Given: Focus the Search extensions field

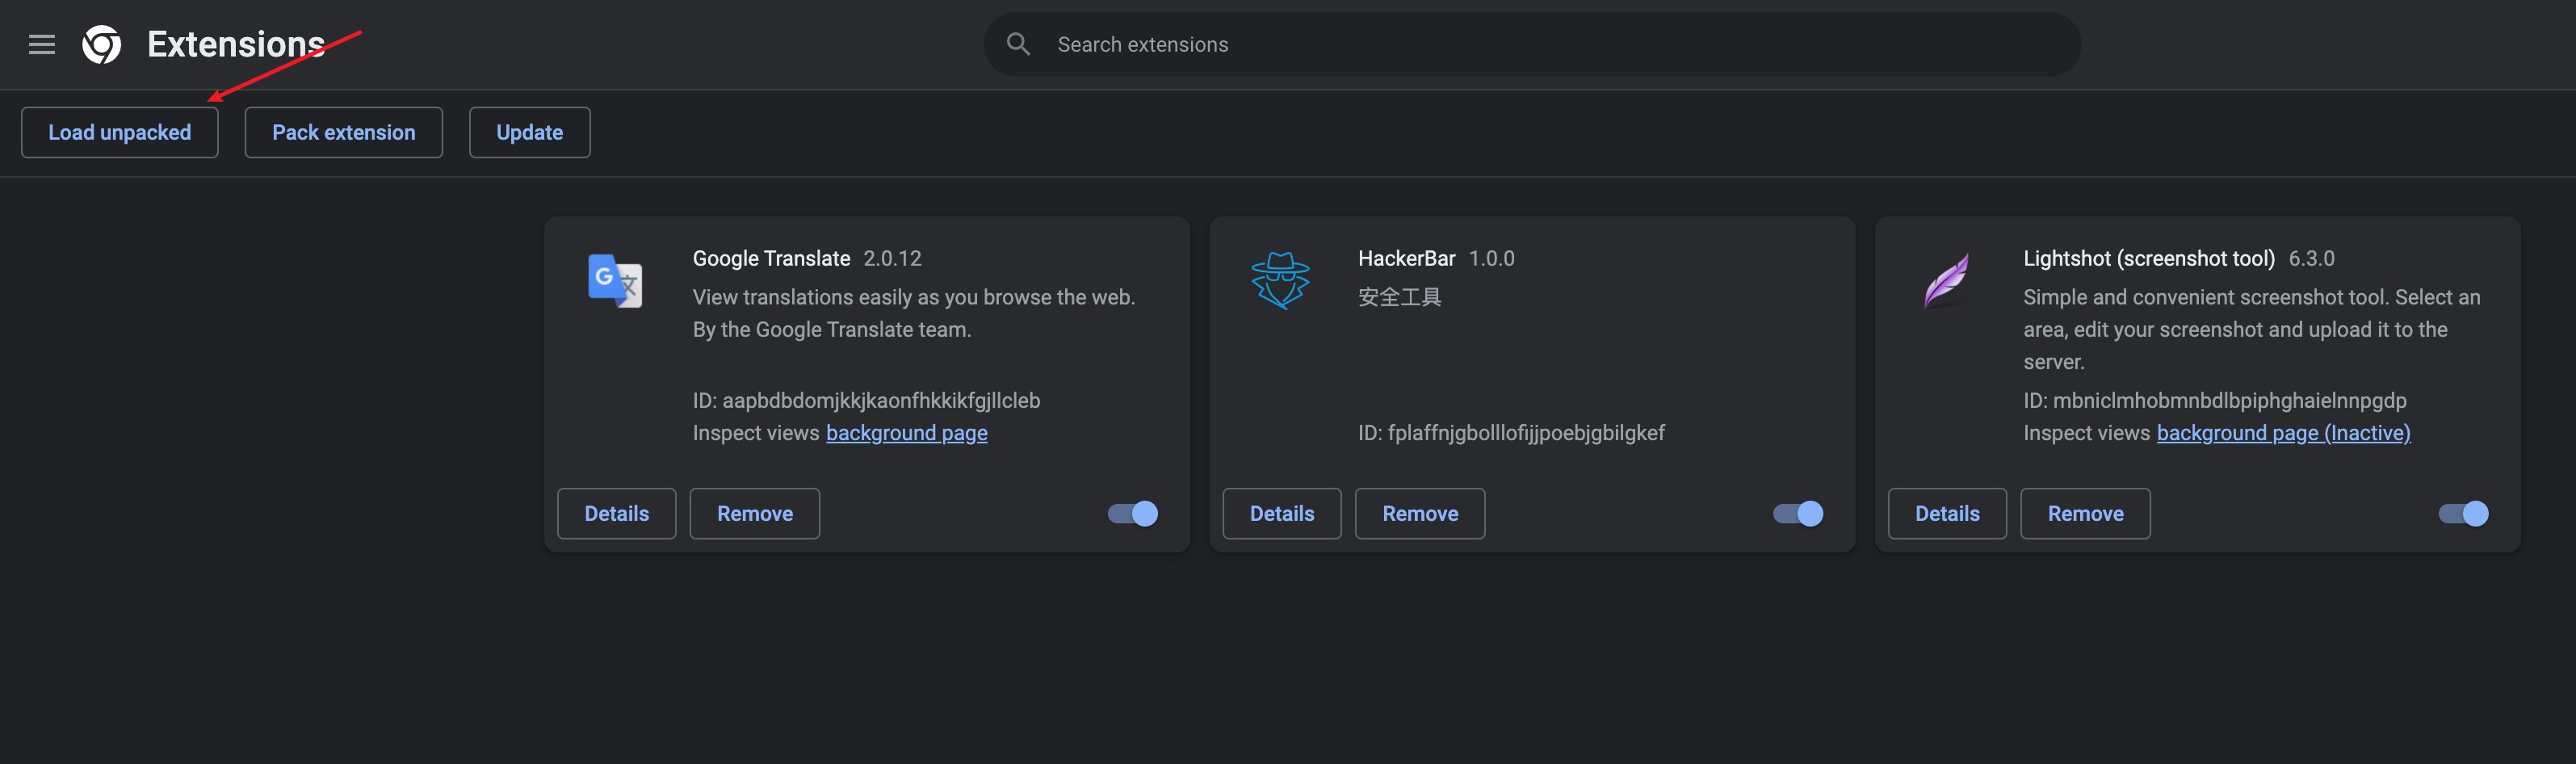Looking at the screenshot, I should click(1532, 44).
